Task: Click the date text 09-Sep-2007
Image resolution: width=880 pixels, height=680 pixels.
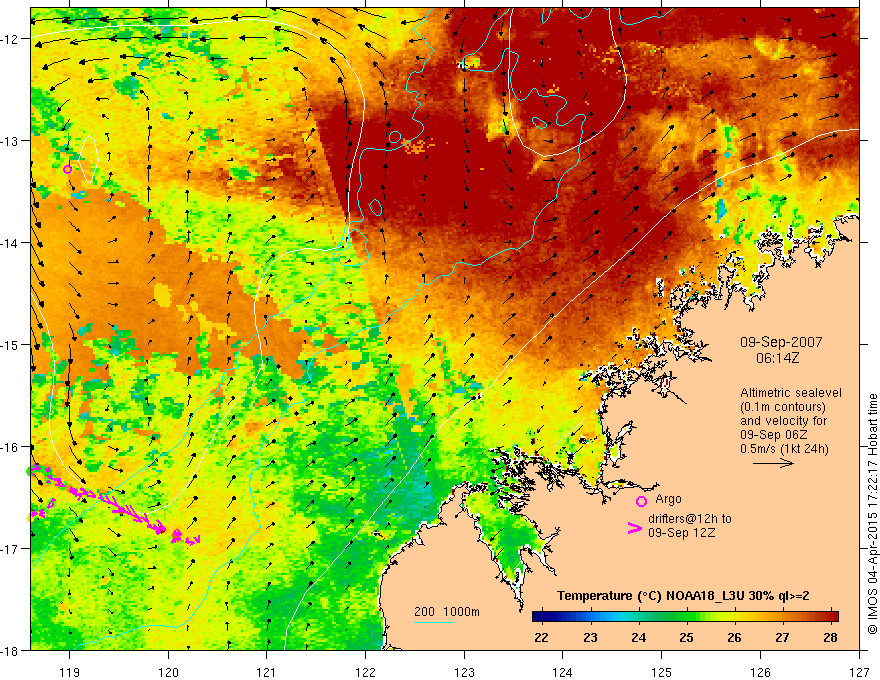Action: [x=781, y=342]
